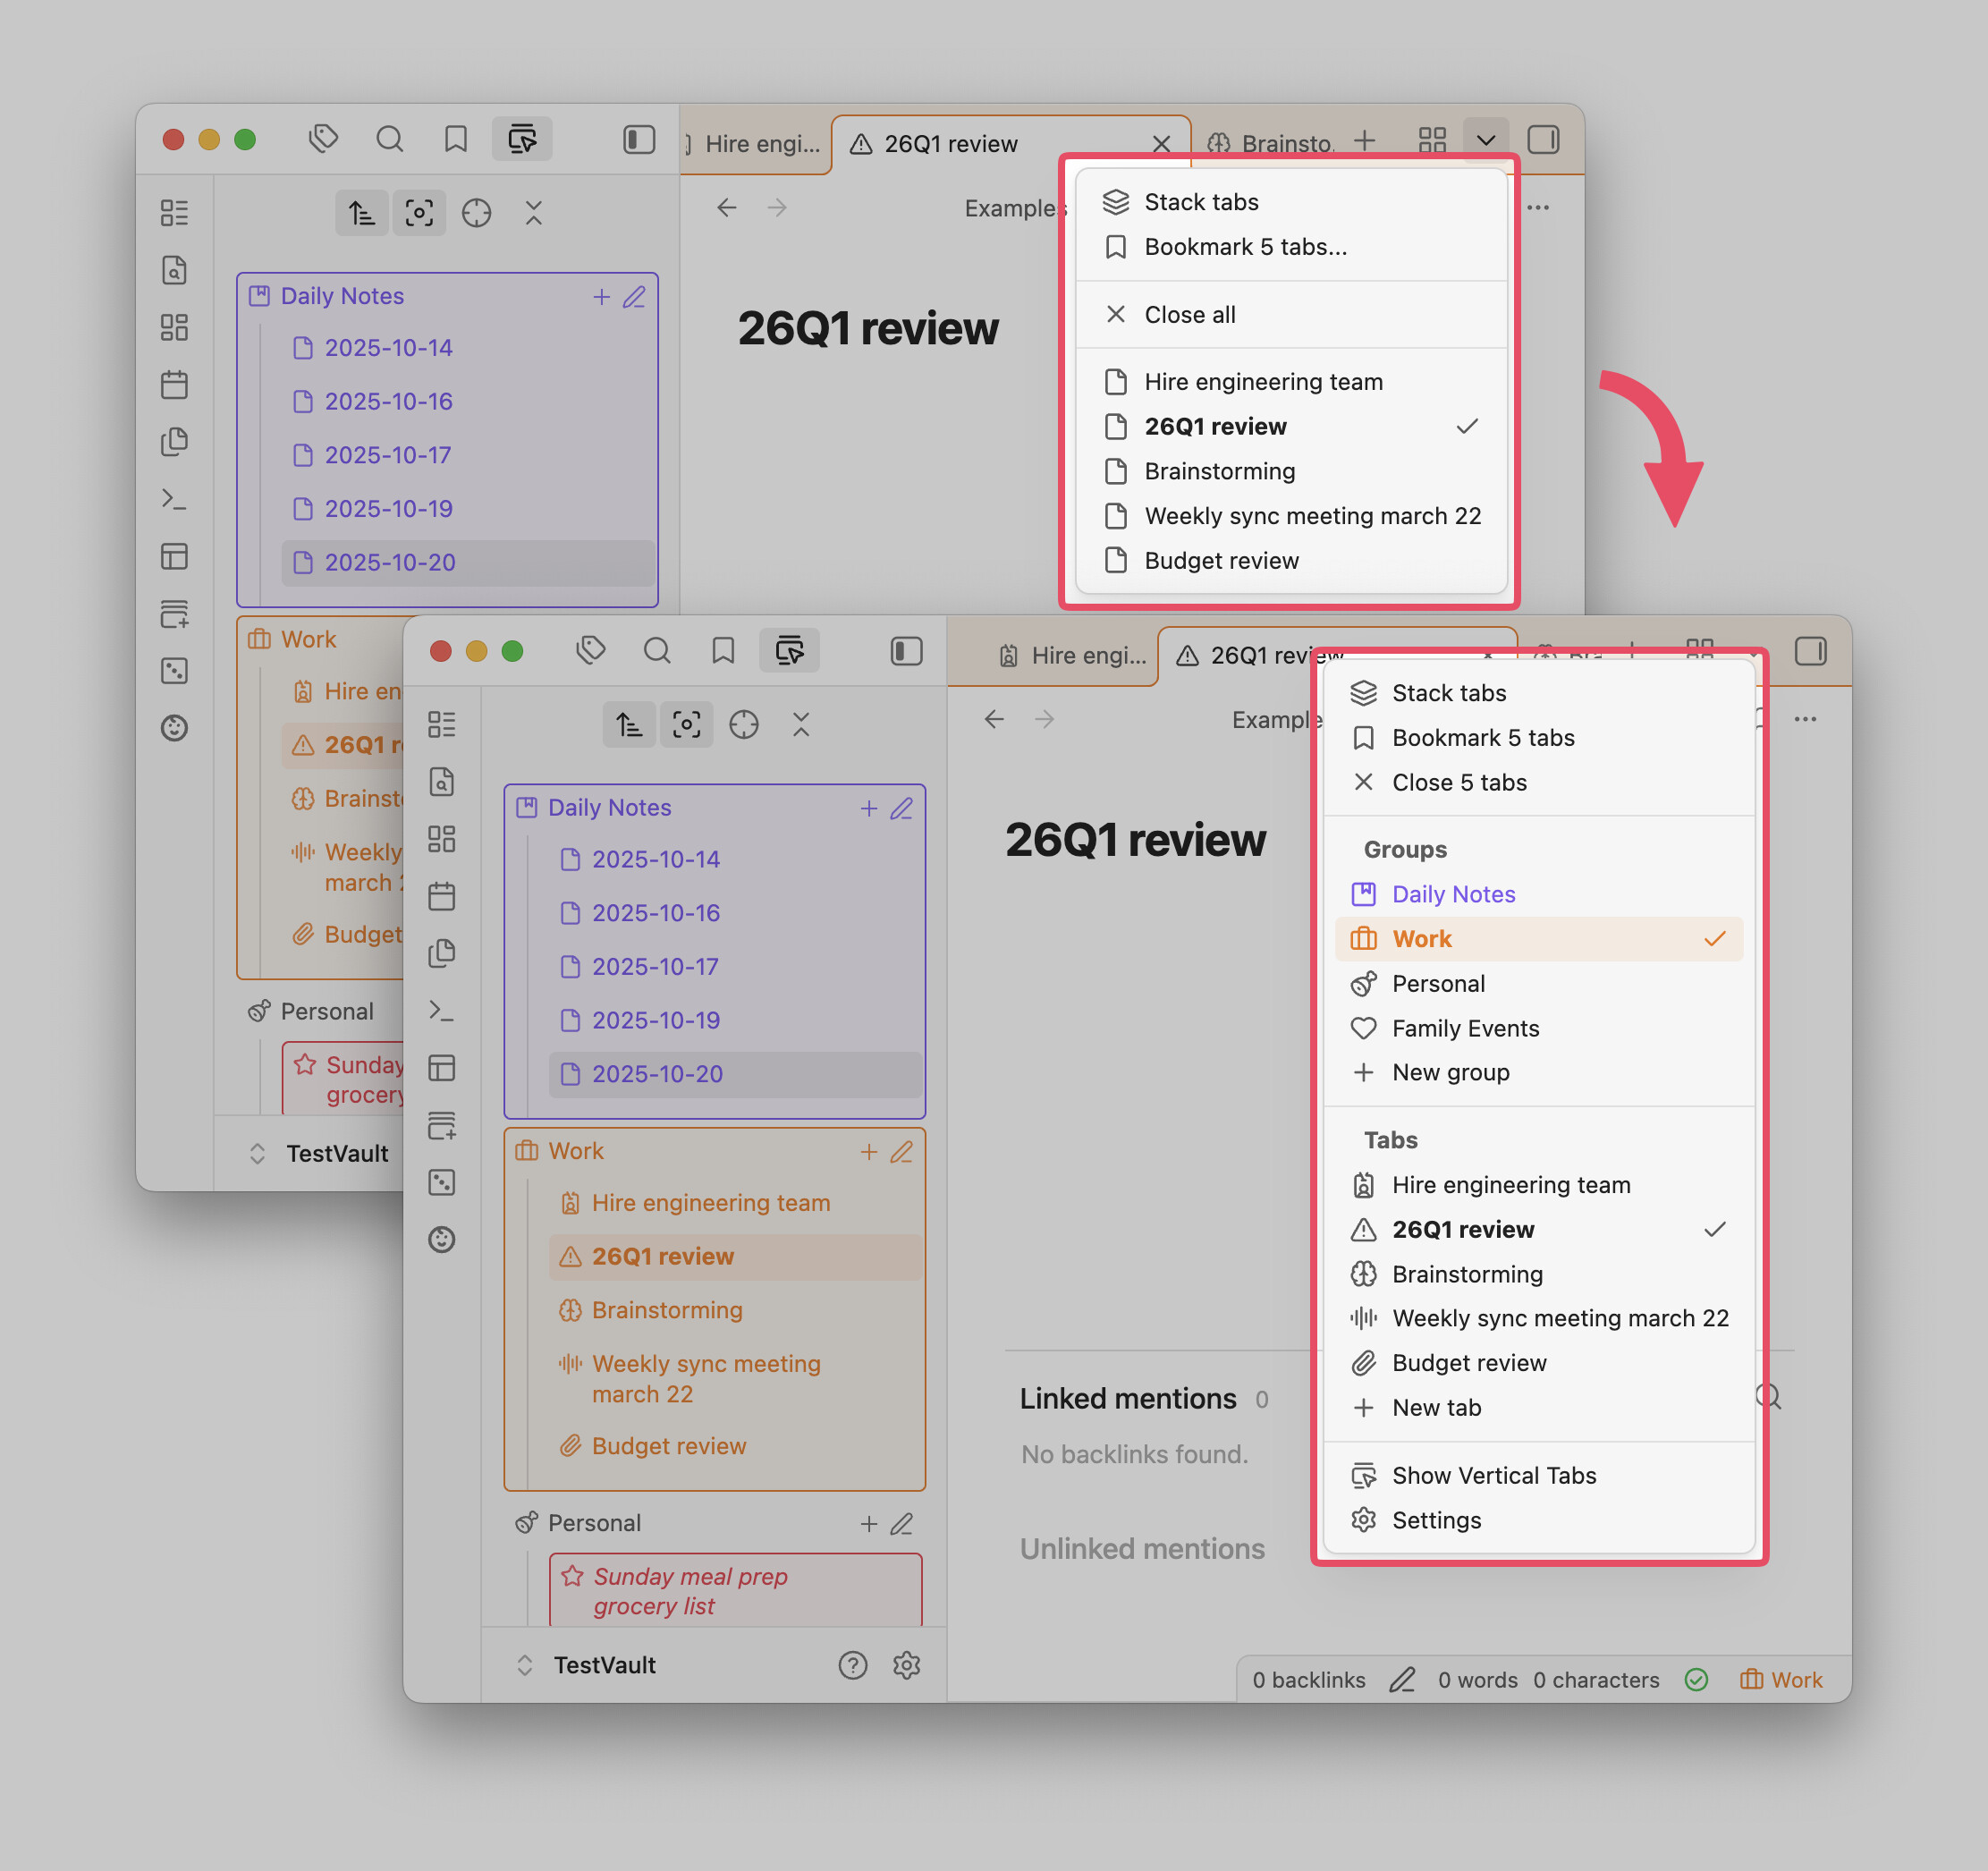1988x1871 pixels.
Task: Open help icon next to TestVault in front window
Action: click(x=853, y=1665)
